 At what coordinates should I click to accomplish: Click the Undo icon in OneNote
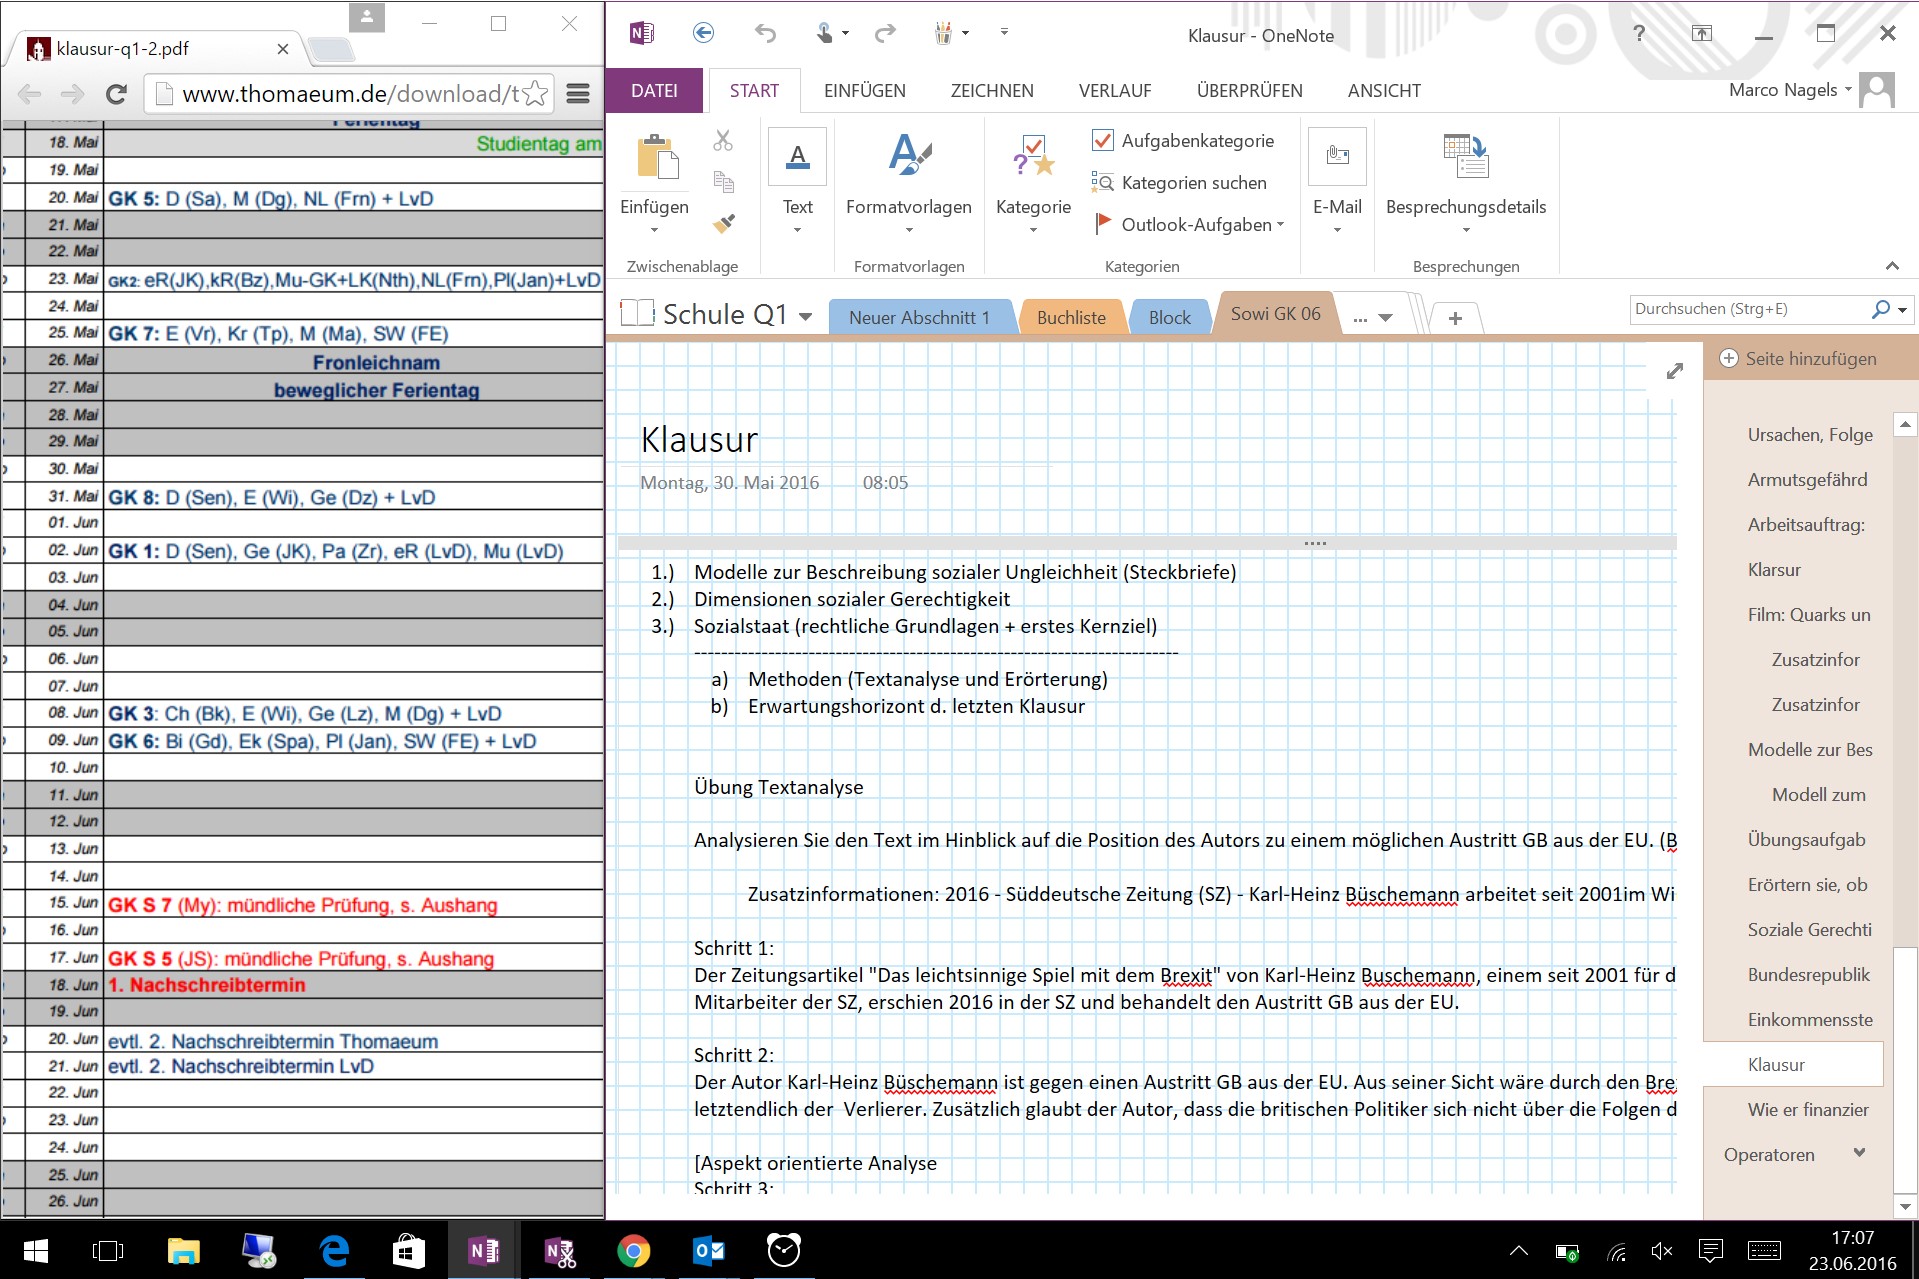pyautogui.click(x=765, y=33)
